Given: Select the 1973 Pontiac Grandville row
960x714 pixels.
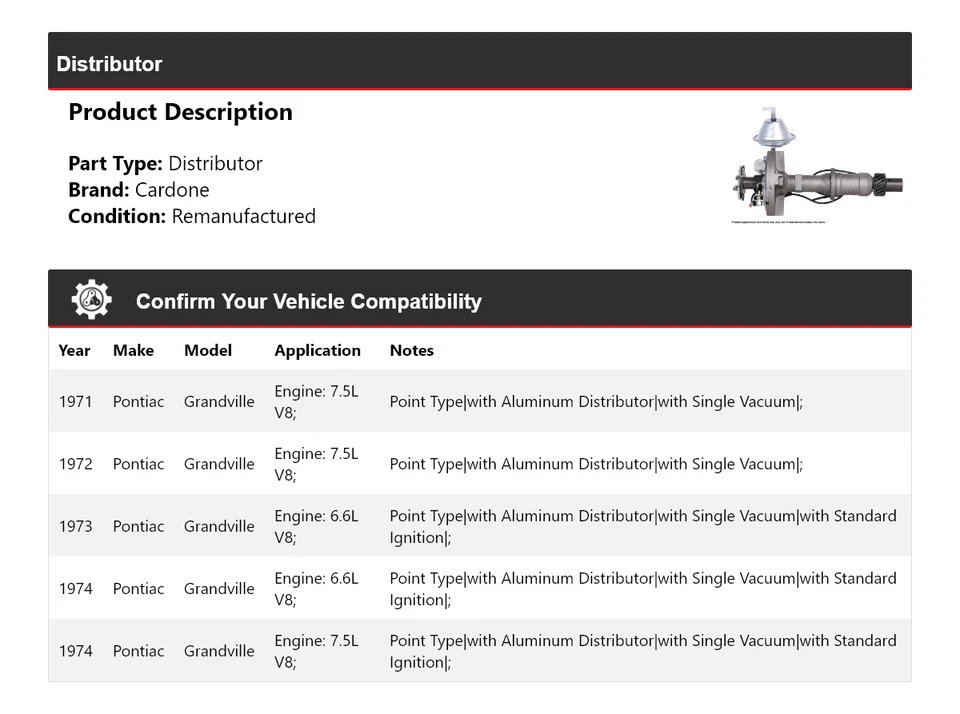Looking at the screenshot, I should 480,526.
